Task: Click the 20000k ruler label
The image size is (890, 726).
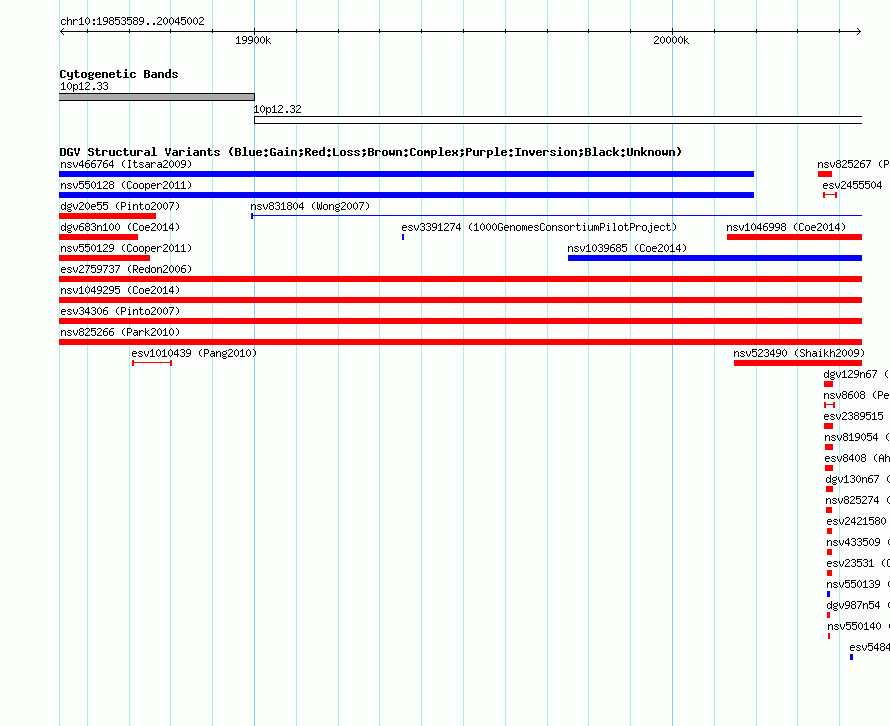Action: (671, 40)
